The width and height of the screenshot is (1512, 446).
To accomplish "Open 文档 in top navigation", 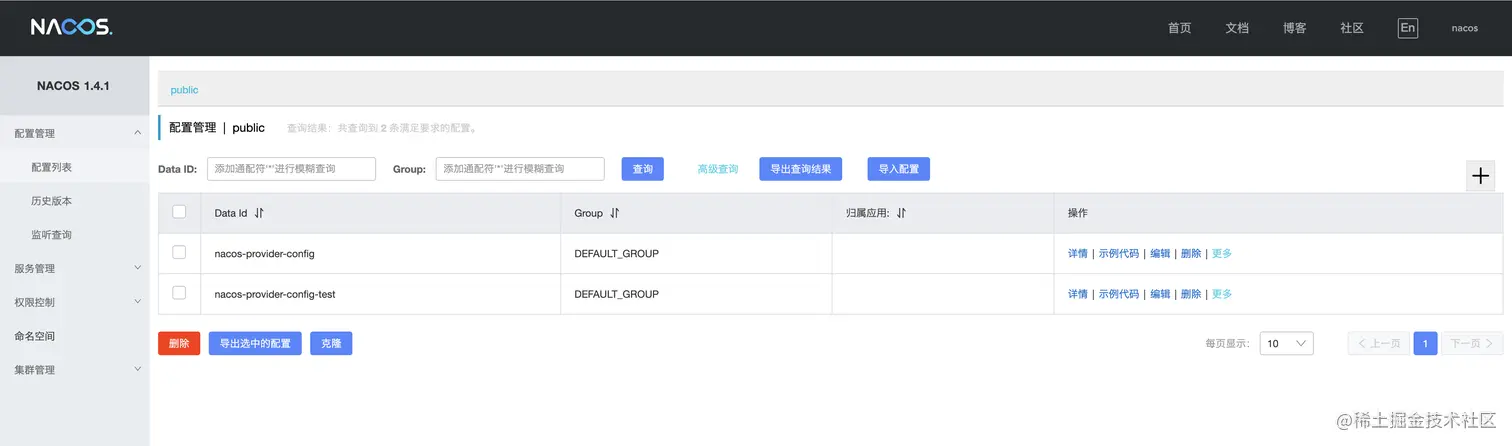I will pos(1237,28).
